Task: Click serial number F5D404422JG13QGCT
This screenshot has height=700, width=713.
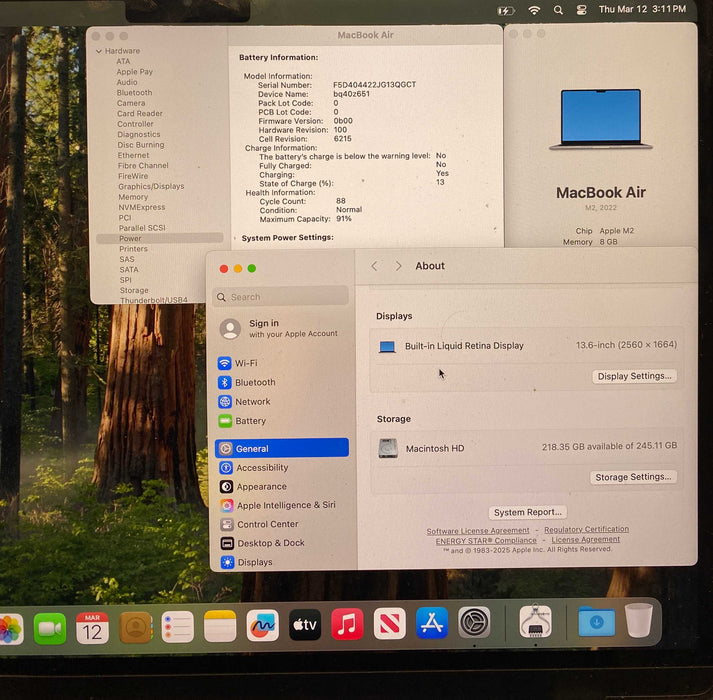Action: point(374,85)
